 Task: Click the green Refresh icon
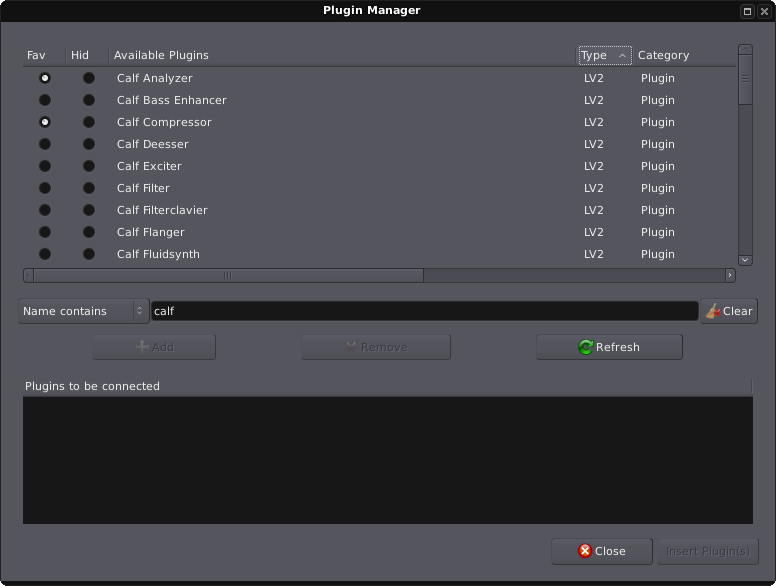pos(586,347)
